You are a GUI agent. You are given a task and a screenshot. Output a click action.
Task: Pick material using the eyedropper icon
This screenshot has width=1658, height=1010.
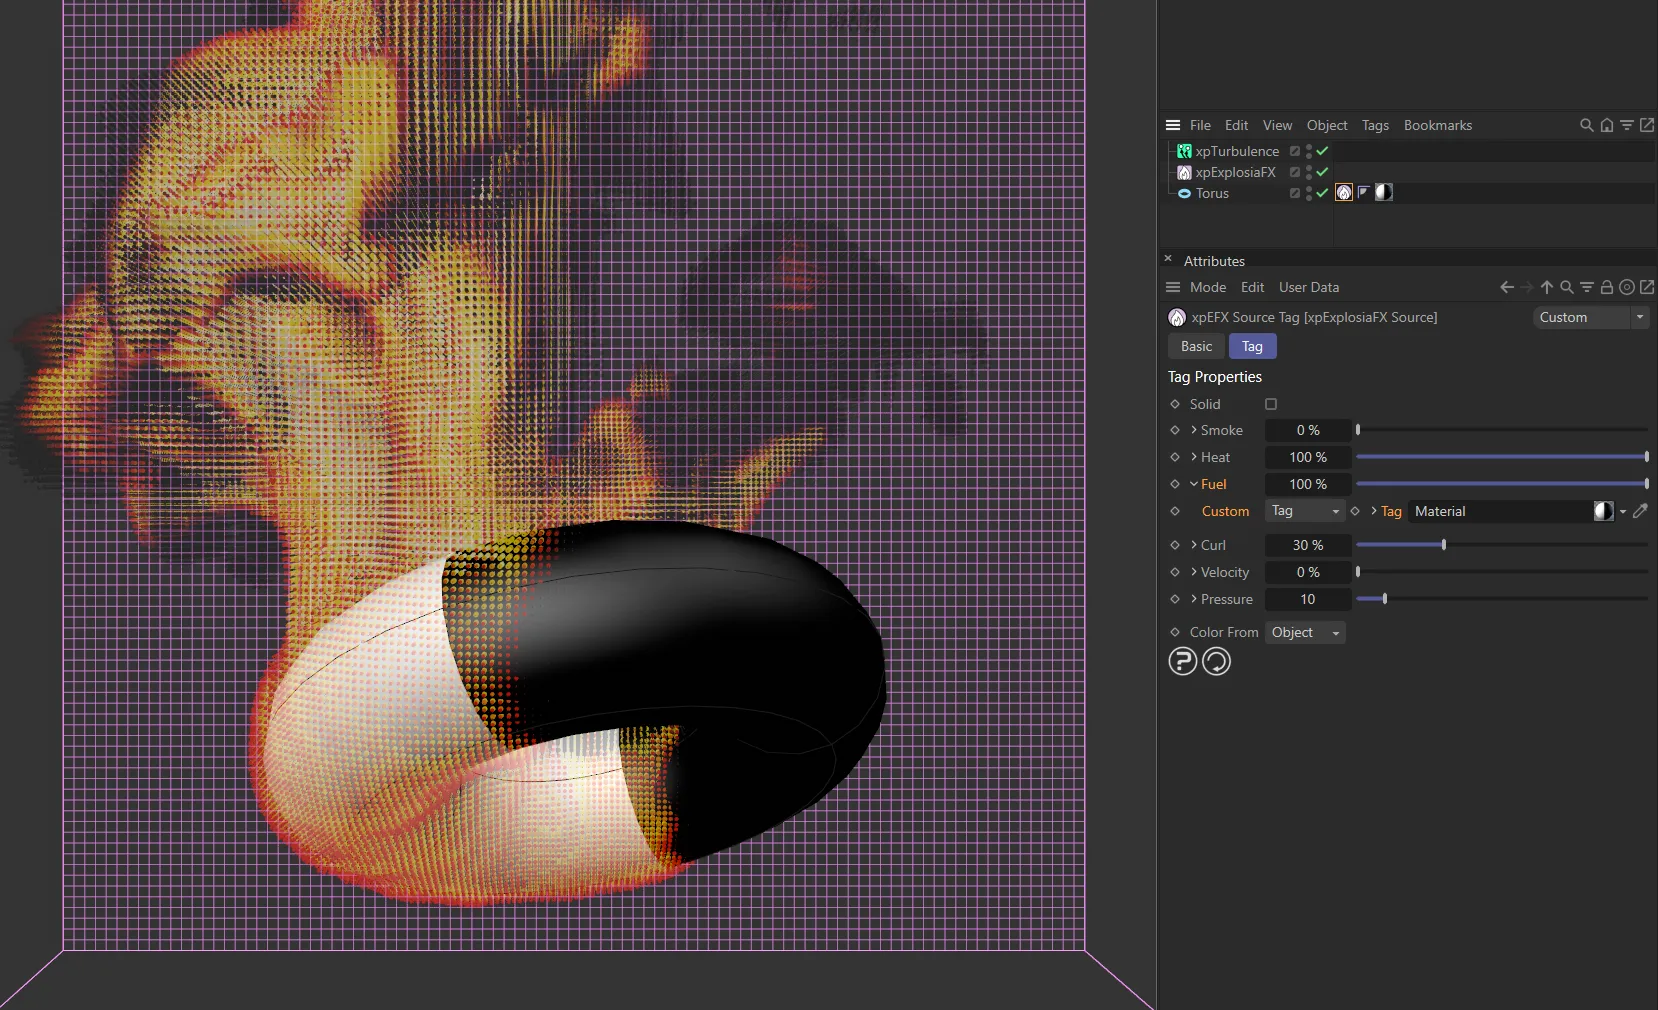tap(1642, 511)
